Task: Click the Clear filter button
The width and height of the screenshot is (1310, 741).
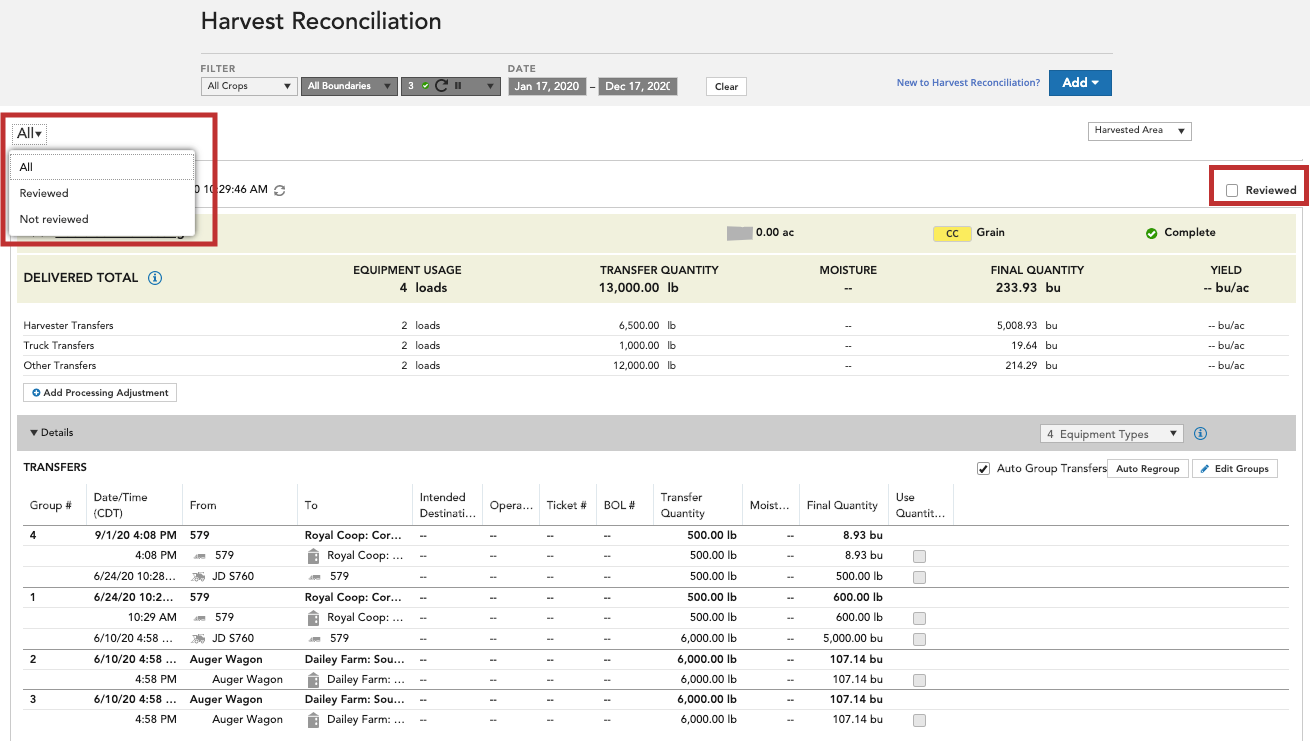Action: (726, 87)
